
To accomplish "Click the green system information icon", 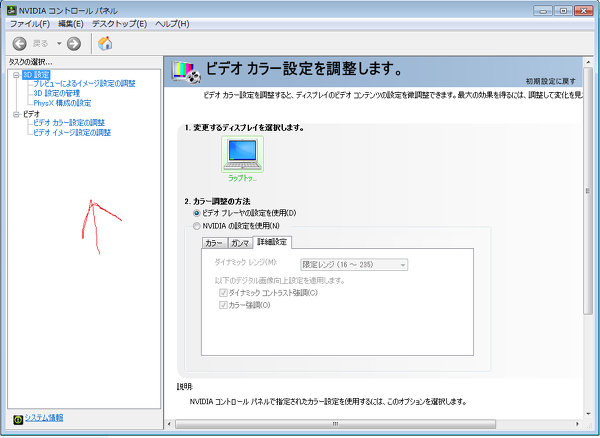I will tap(18, 419).
